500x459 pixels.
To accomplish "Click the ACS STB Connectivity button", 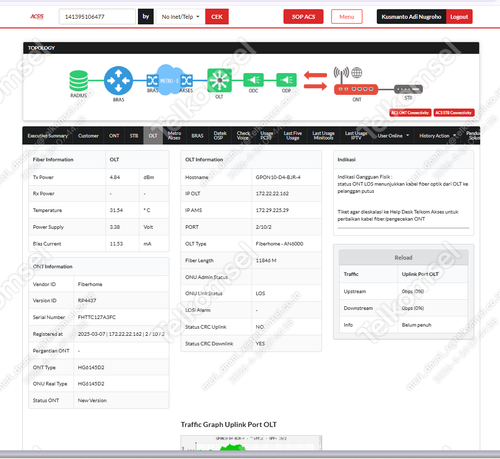I will 454,113.
